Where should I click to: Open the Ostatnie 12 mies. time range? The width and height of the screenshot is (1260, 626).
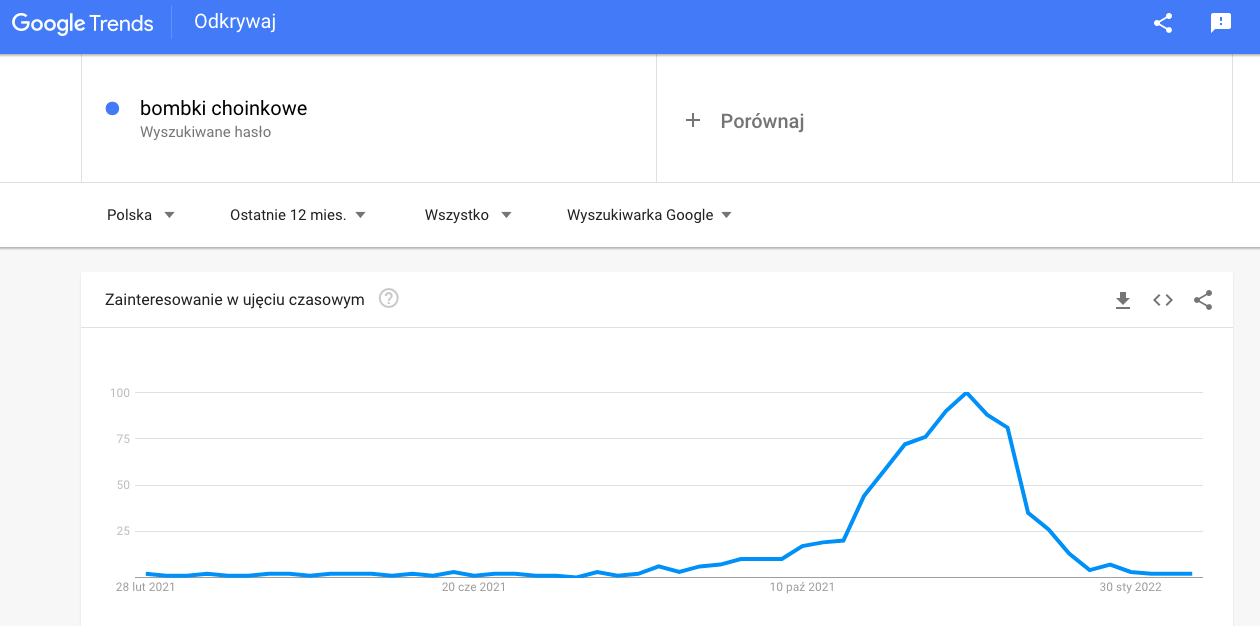pyautogui.click(x=298, y=215)
